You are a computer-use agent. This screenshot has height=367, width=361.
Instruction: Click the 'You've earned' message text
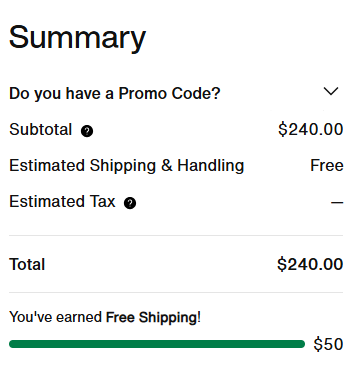(55, 317)
